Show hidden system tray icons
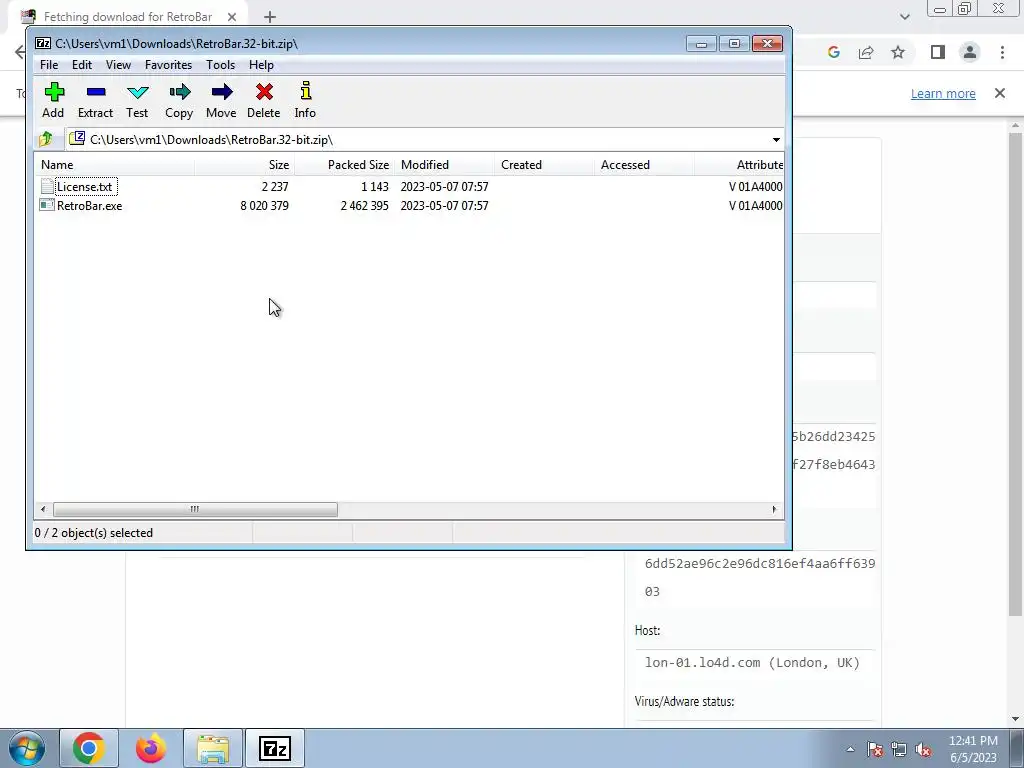The image size is (1024, 768). (x=850, y=749)
